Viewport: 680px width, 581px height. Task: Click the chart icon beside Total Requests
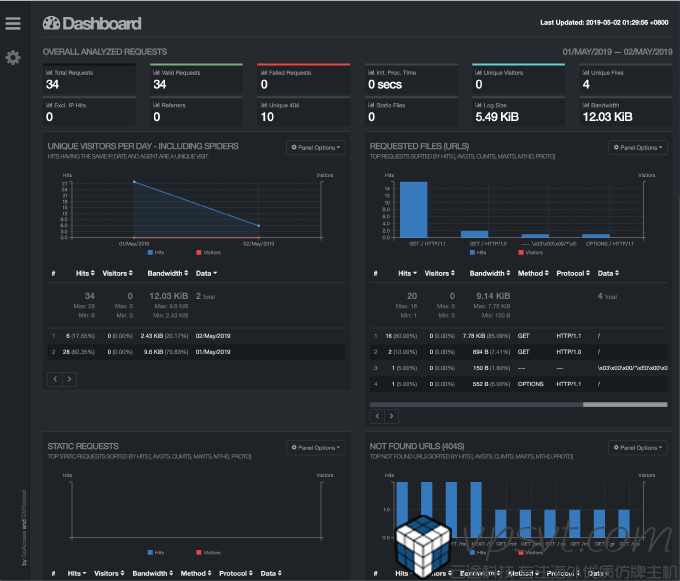[49, 73]
